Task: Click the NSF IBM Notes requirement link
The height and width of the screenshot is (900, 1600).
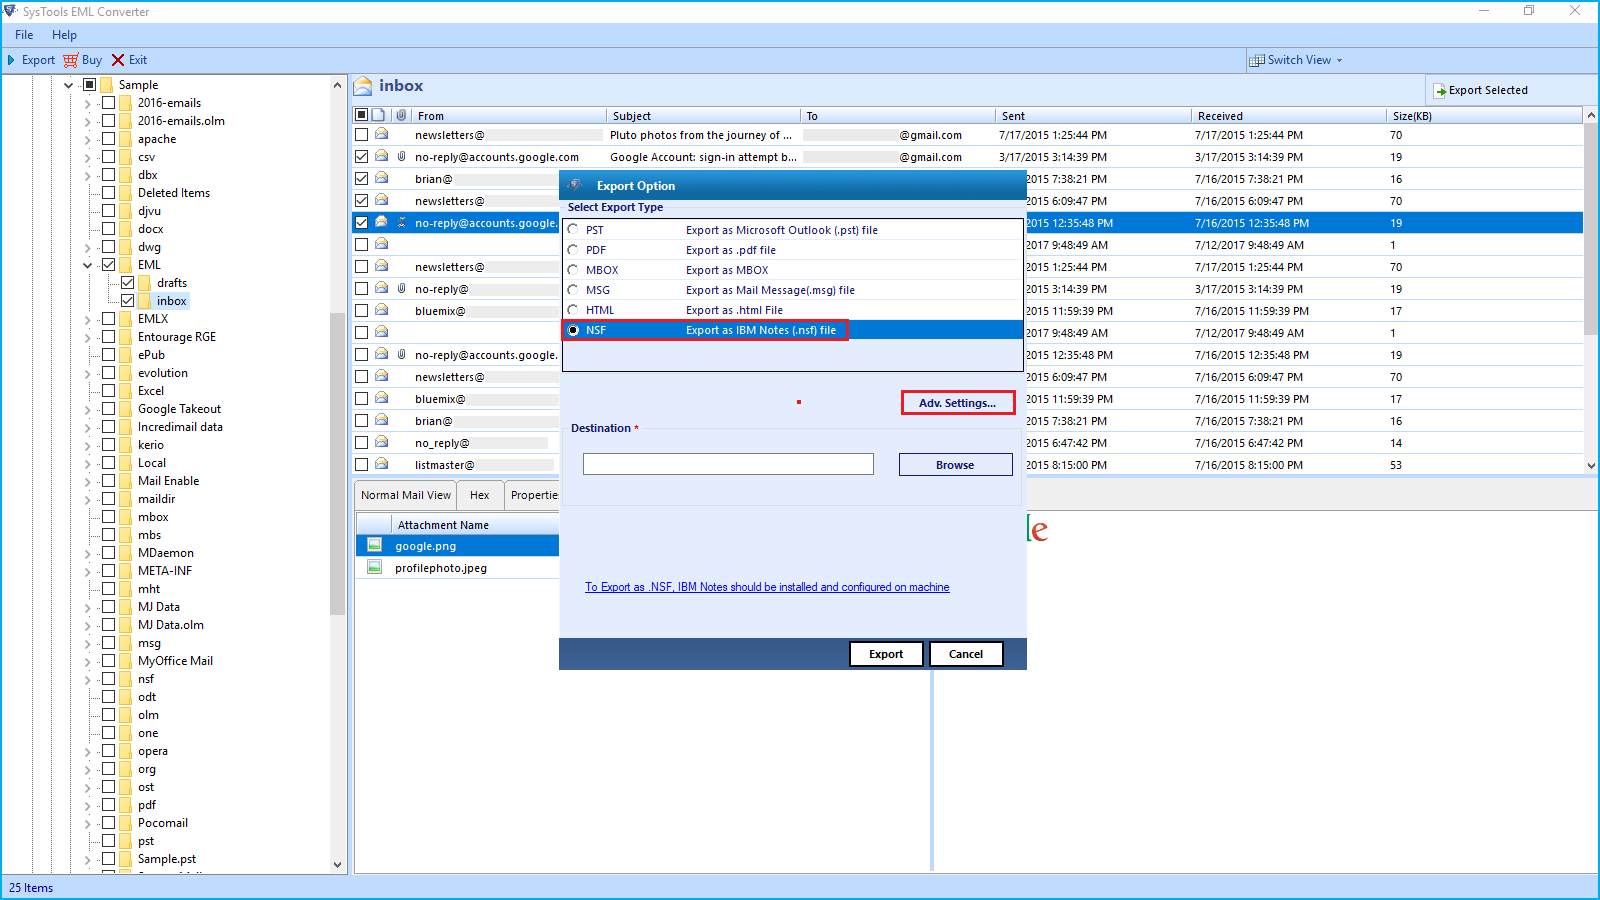Action: [767, 587]
